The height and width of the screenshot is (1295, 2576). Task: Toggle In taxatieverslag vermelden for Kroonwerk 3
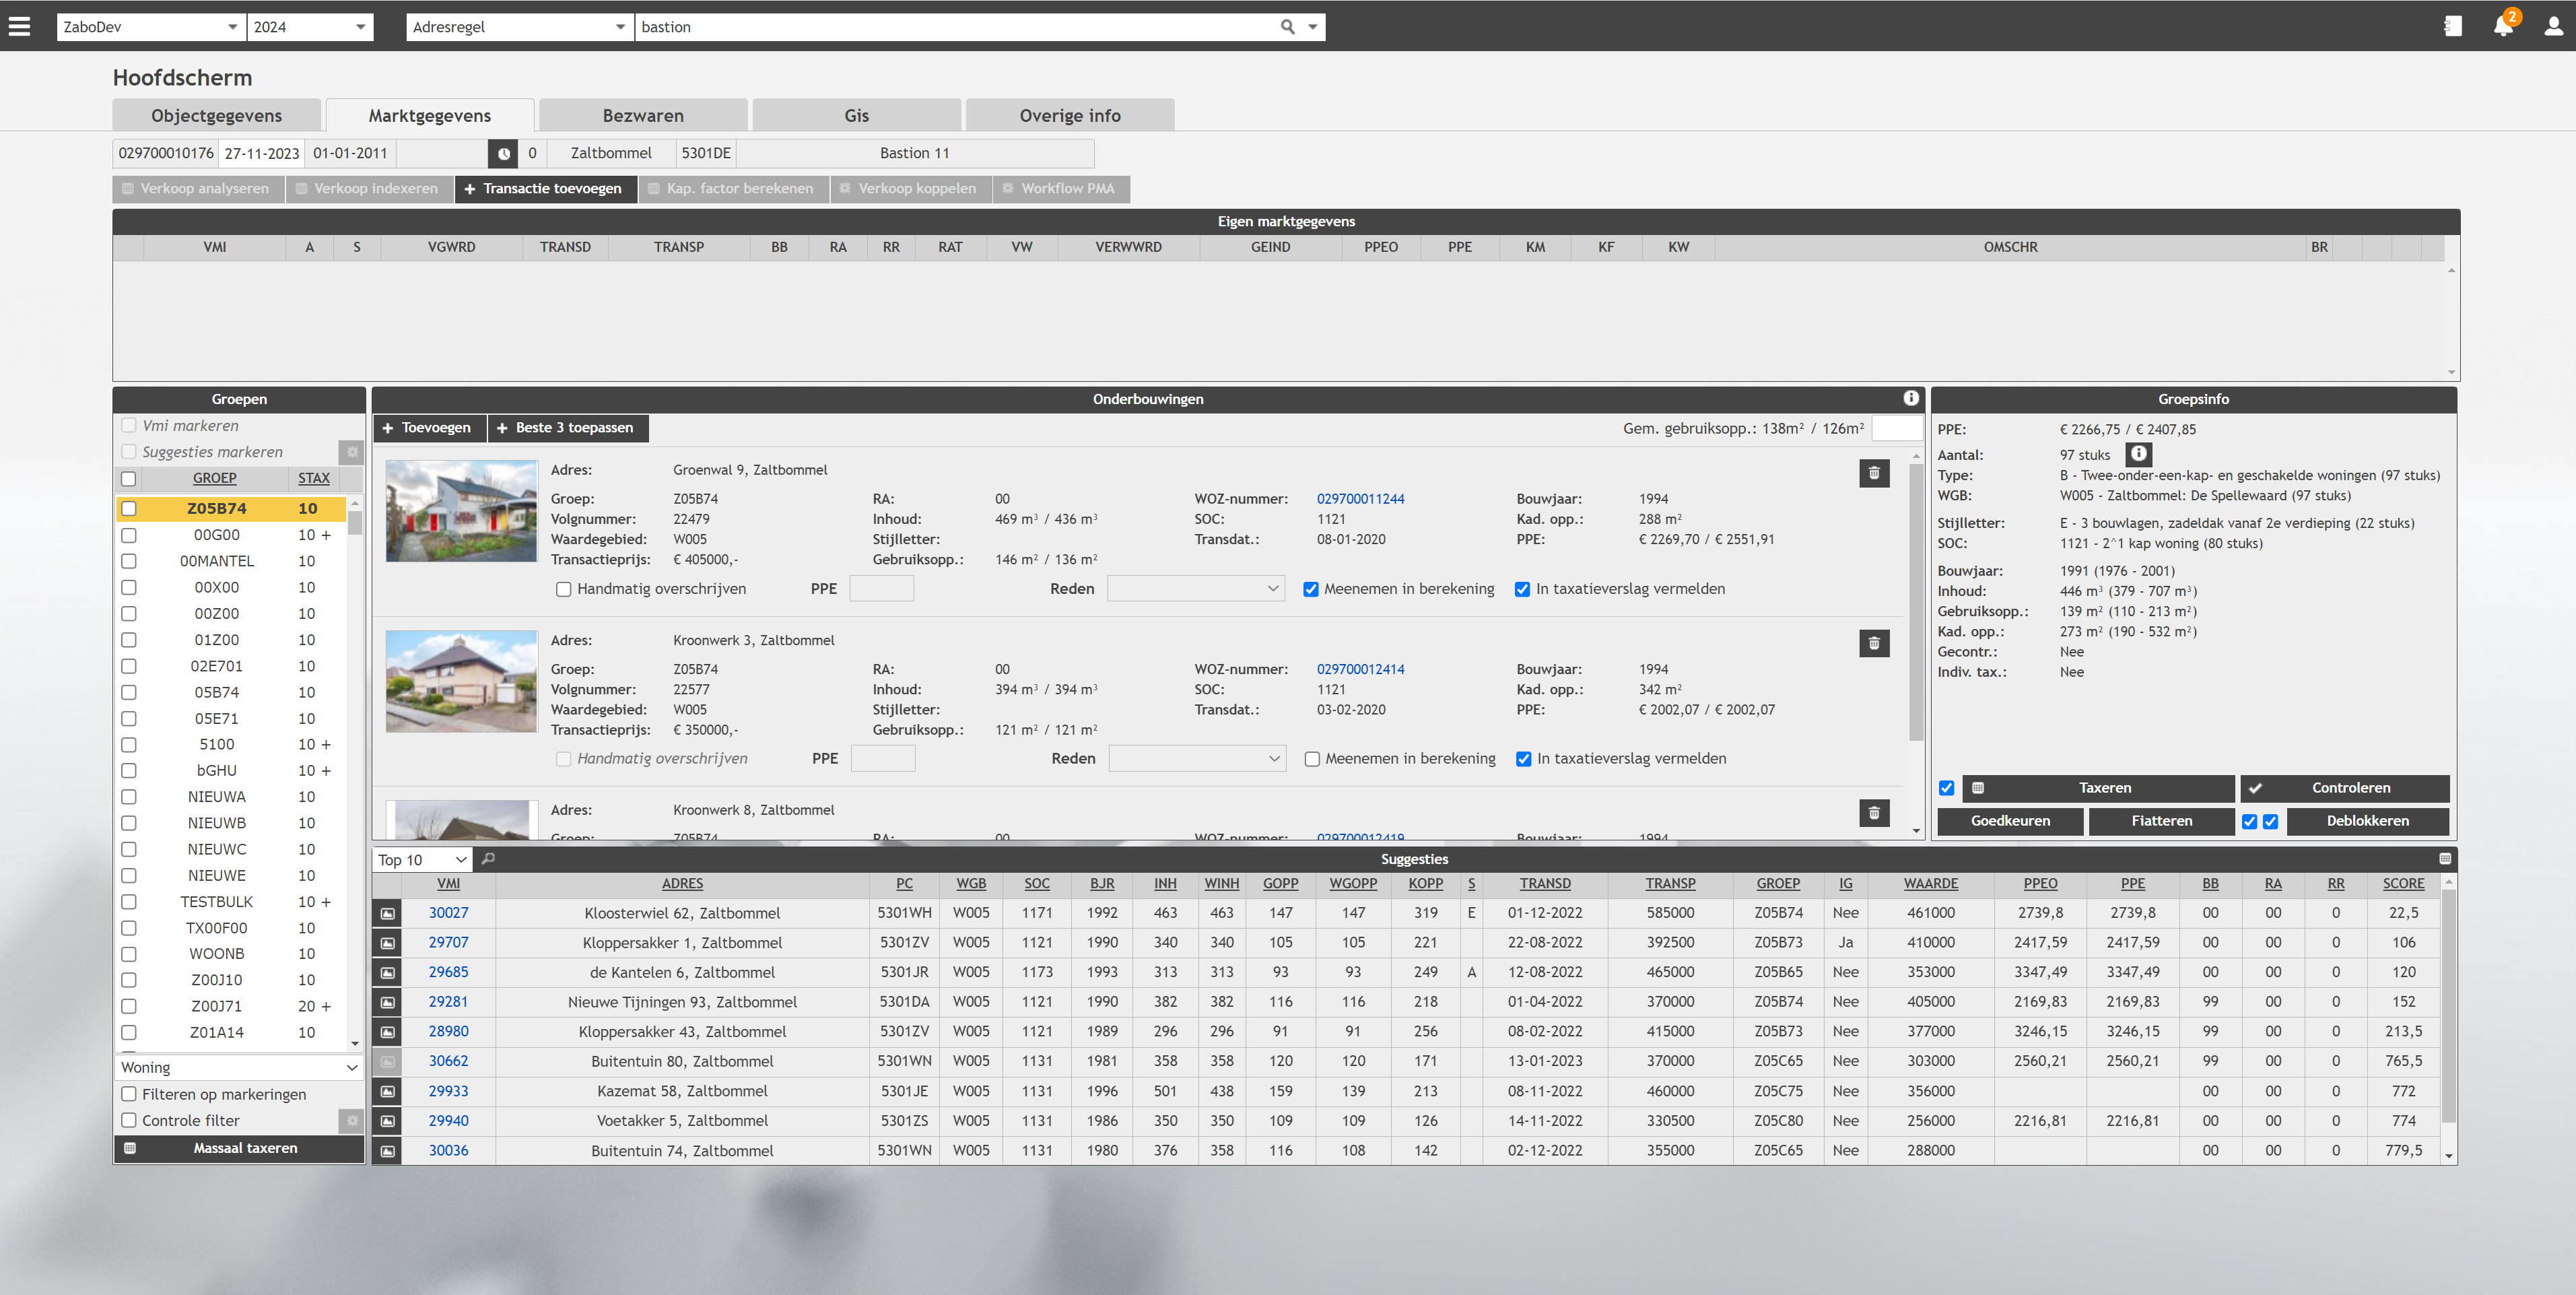1524,760
